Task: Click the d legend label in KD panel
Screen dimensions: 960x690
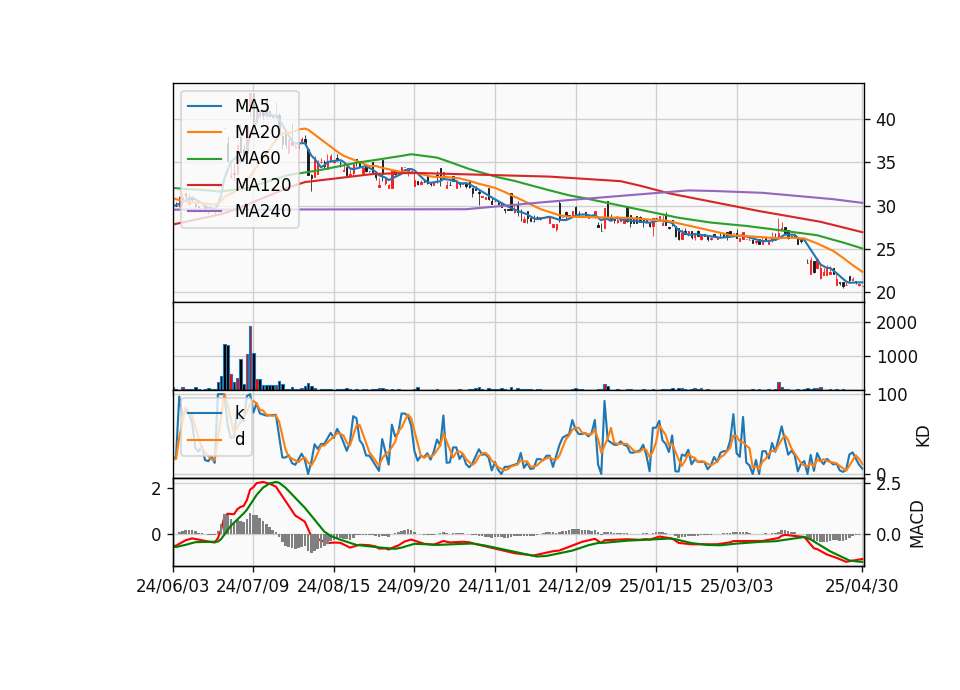Action: 240,439
